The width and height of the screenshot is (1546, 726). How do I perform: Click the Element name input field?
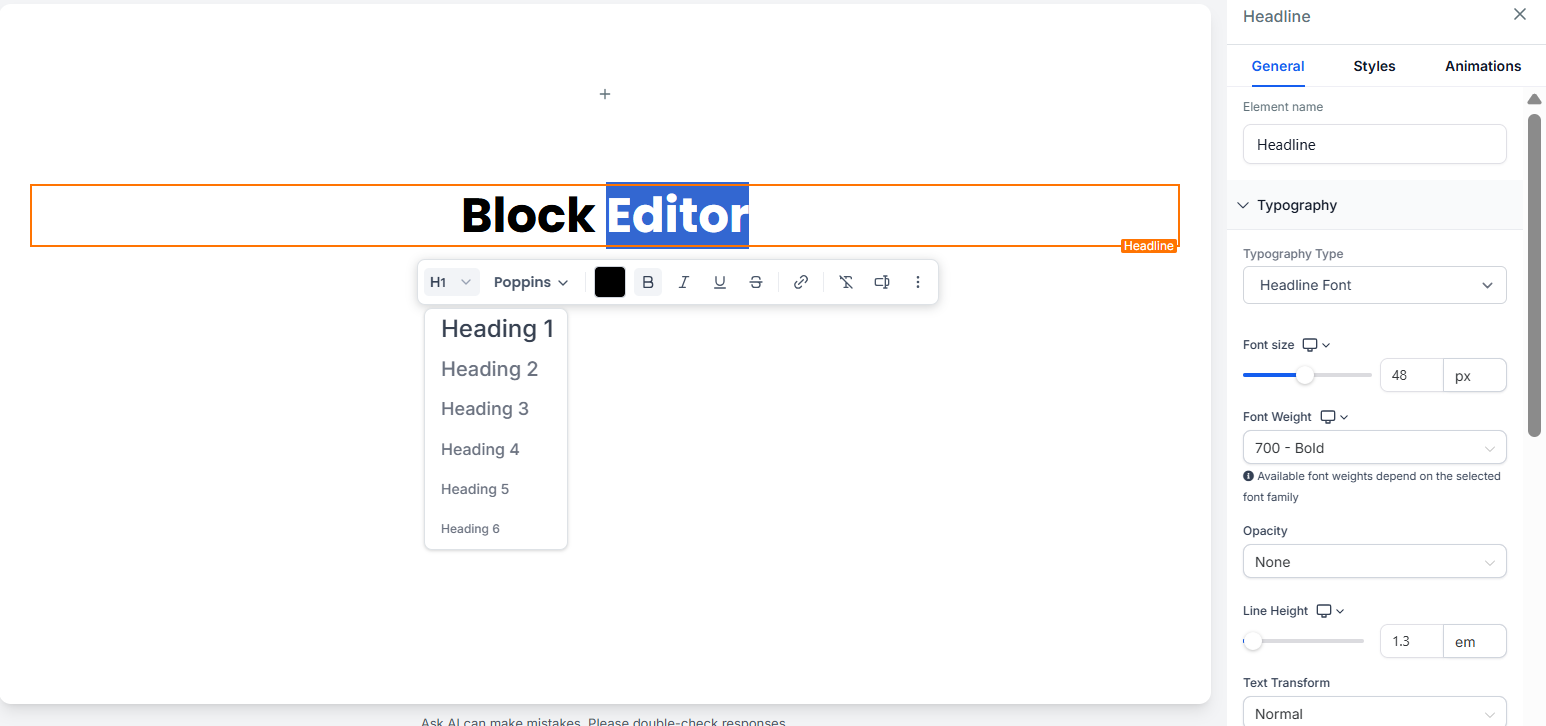1374,144
